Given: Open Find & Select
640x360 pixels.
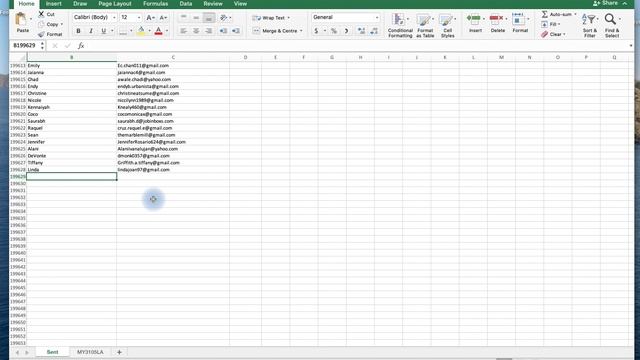Looking at the screenshot, I should pos(612,25).
